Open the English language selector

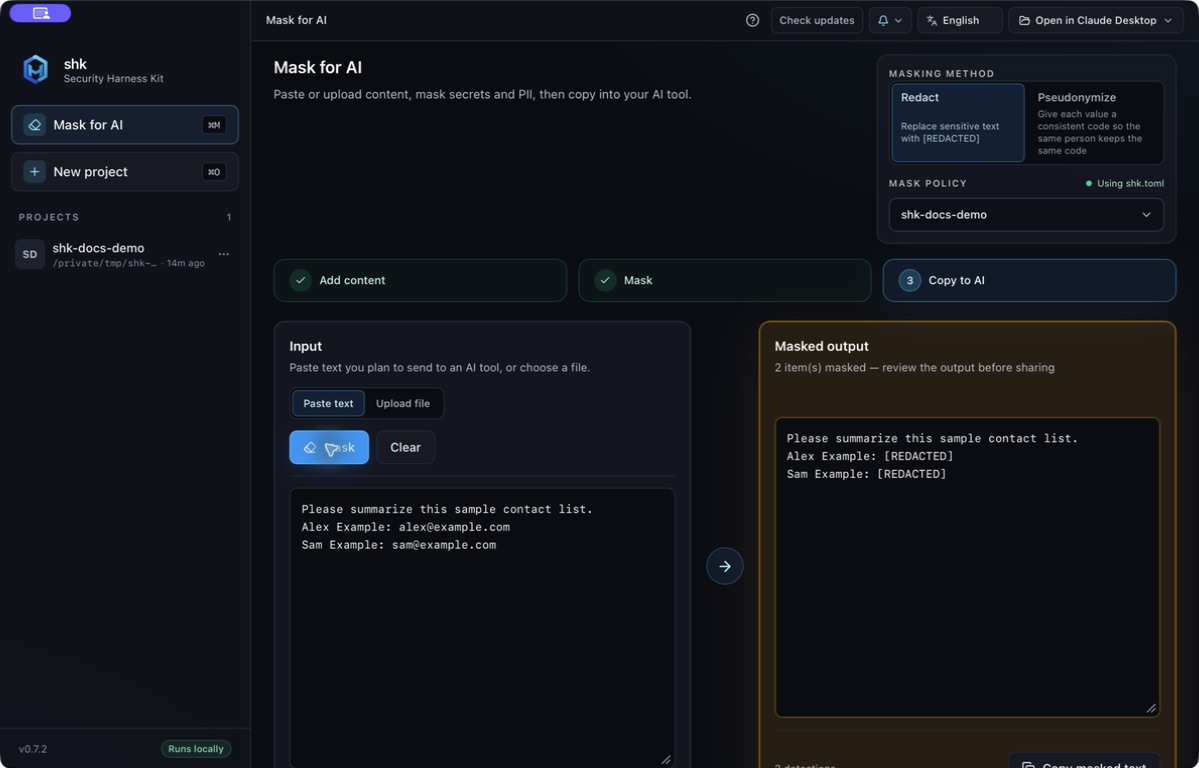coord(960,21)
